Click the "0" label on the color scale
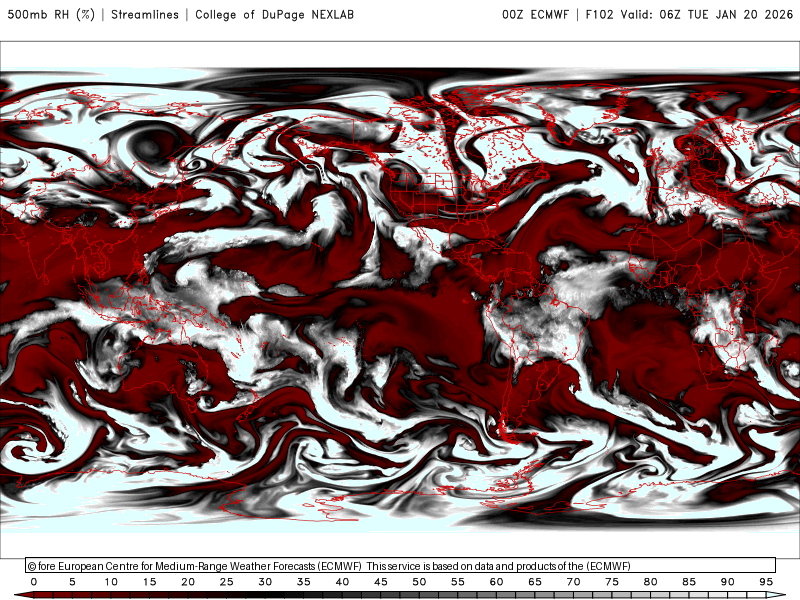Screen dimensions: 800x600 click(x=34, y=582)
